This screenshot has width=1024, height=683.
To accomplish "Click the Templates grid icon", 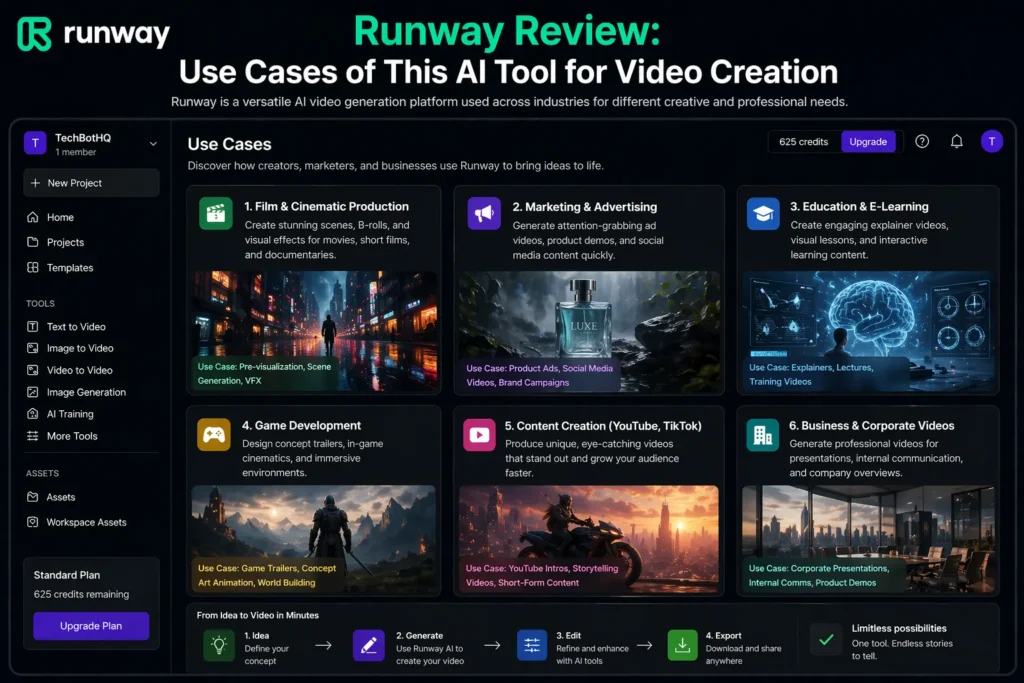I will point(33,267).
